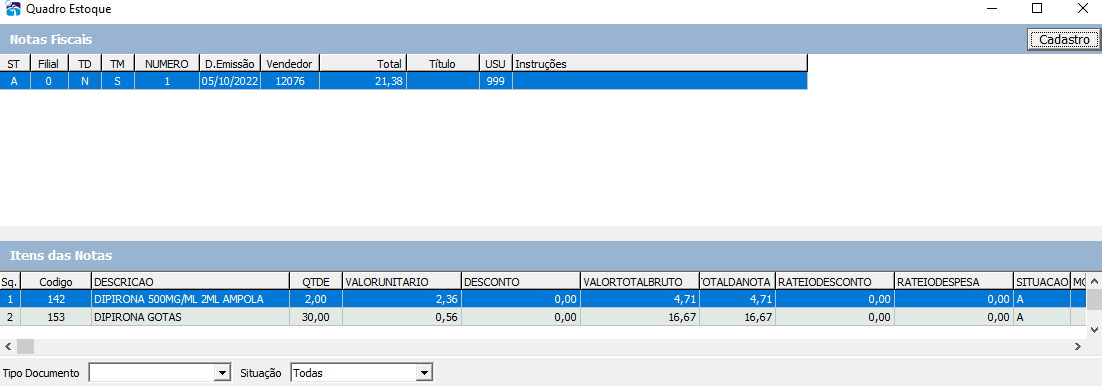Viewport: 1102px width, 386px height.
Task: Click the VALORUNITARIO column header
Action: point(401,281)
